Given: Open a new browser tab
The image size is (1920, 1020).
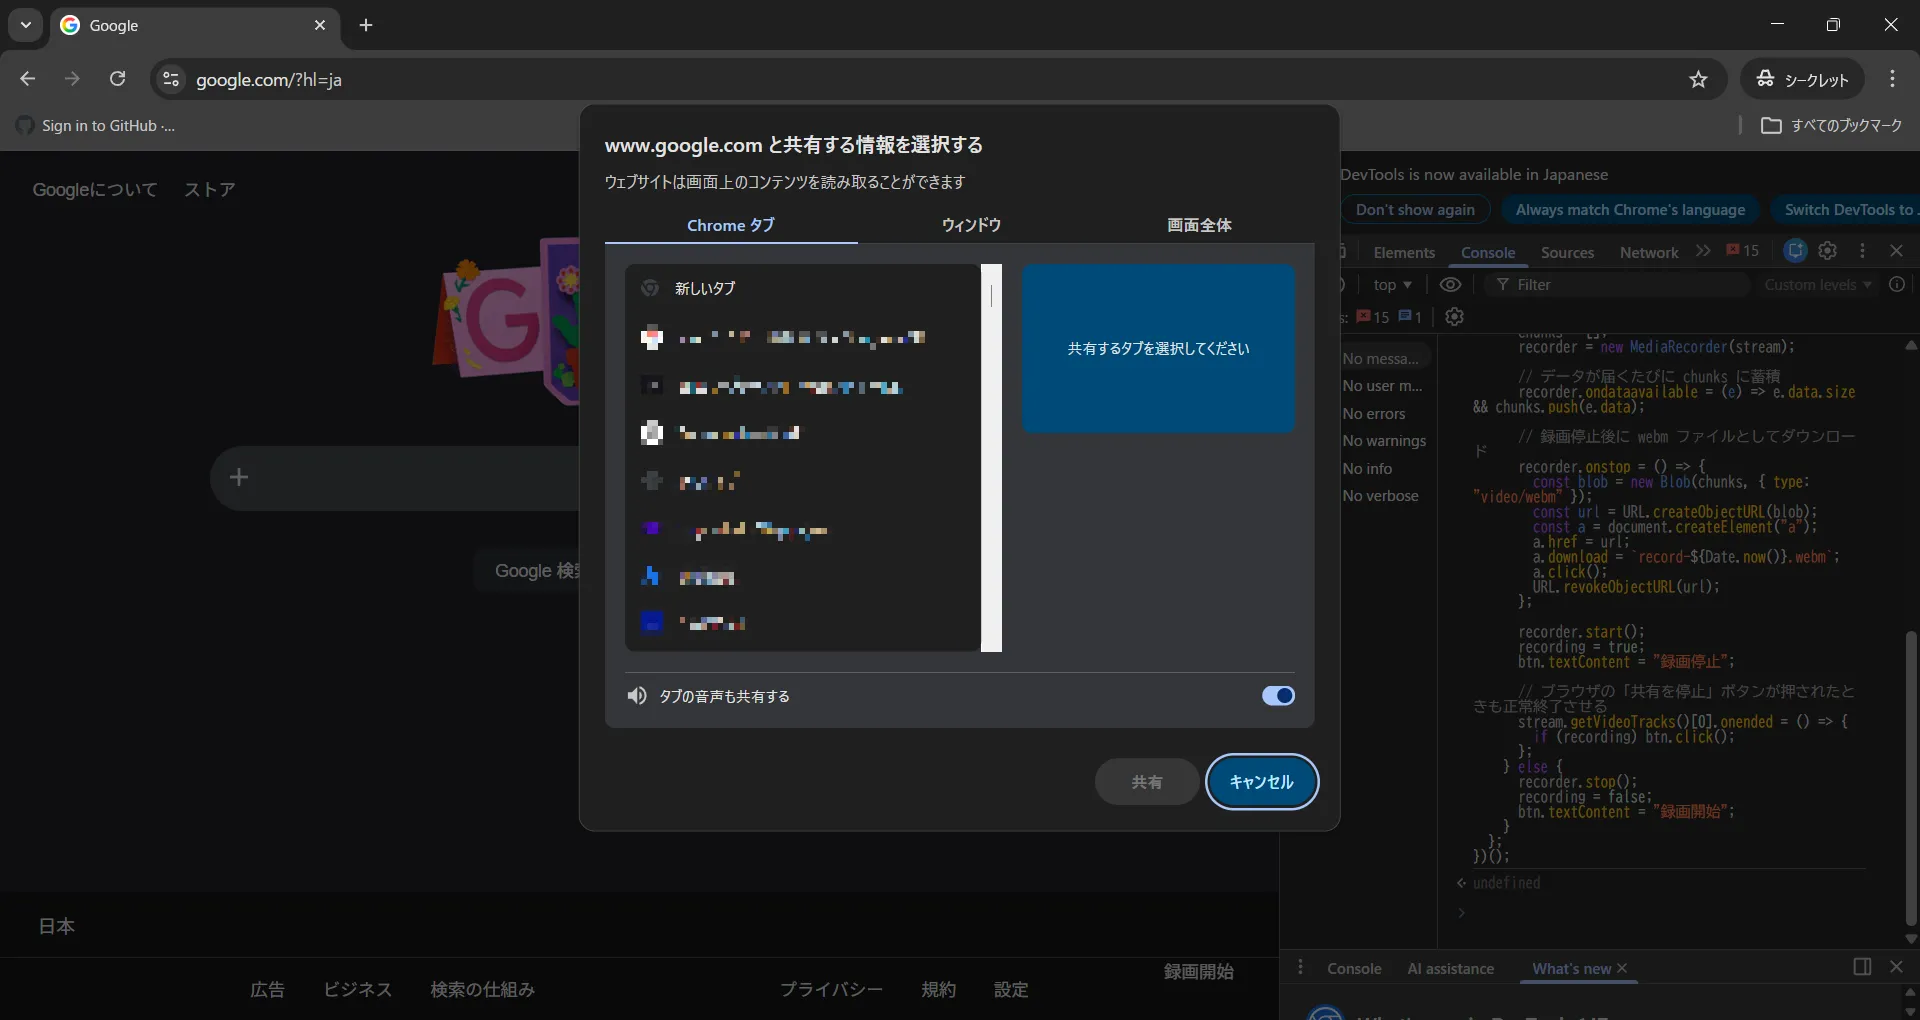Looking at the screenshot, I should [366, 25].
